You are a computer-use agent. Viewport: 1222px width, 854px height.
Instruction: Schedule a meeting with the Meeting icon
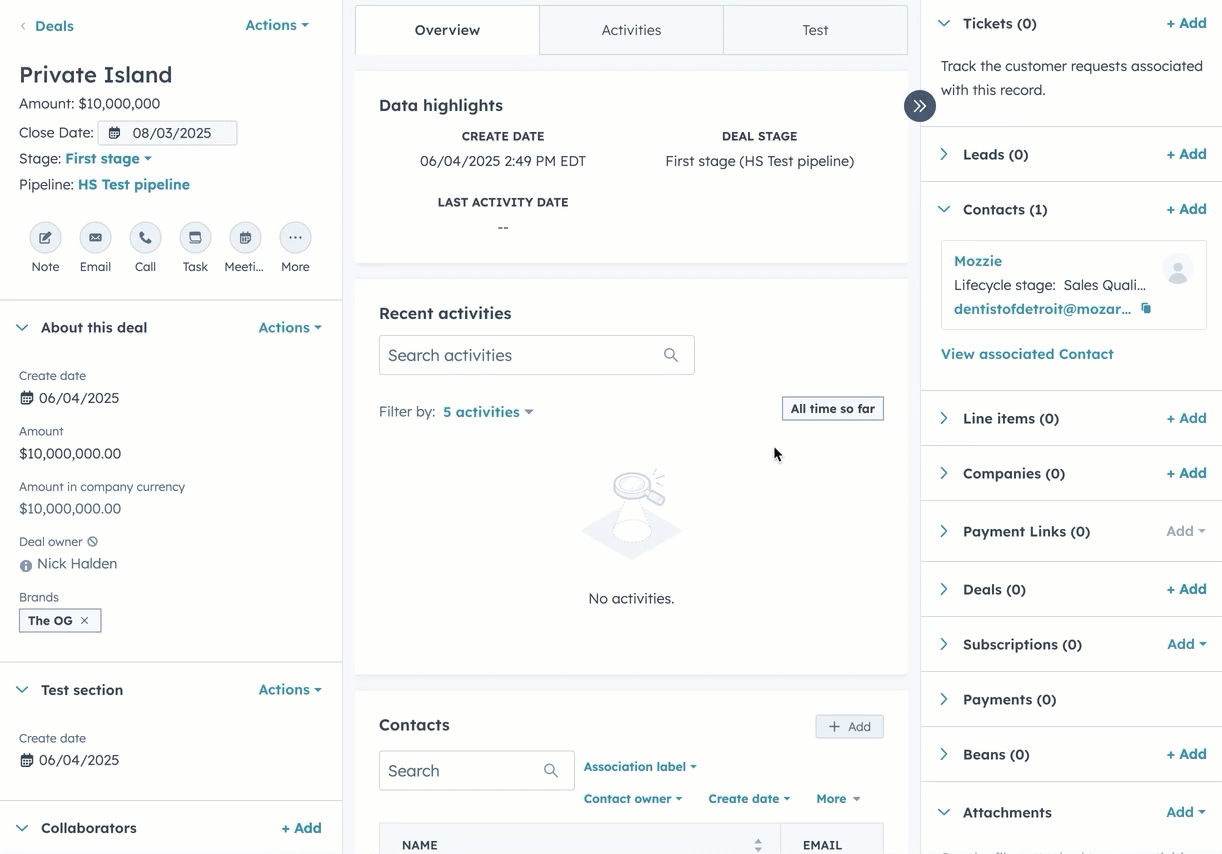tap(244, 238)
